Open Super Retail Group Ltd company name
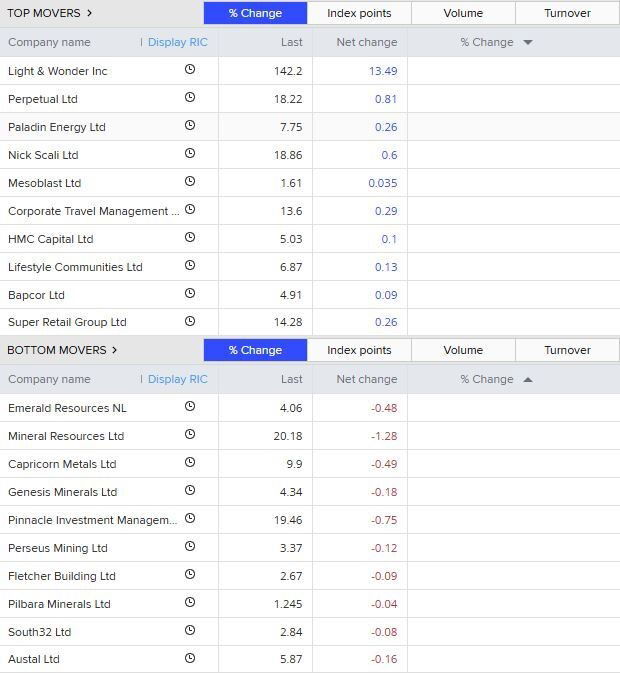Viewport: 620px width, 674px height. (67, 322)
